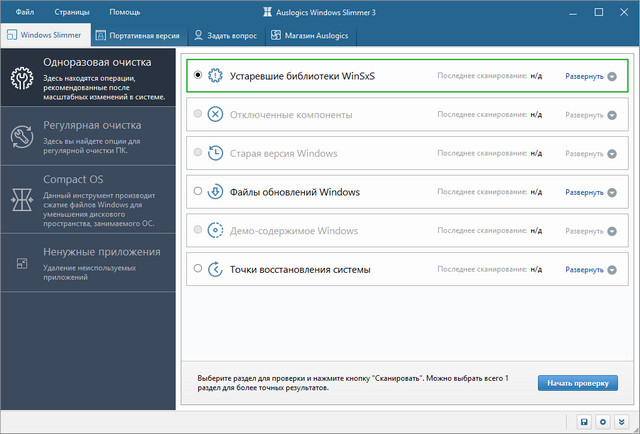This screenshot has height=434, width=640.
Task: Select the Устаревшие библиотеки WinSxS radio button
Action: [x=198, y=75]
